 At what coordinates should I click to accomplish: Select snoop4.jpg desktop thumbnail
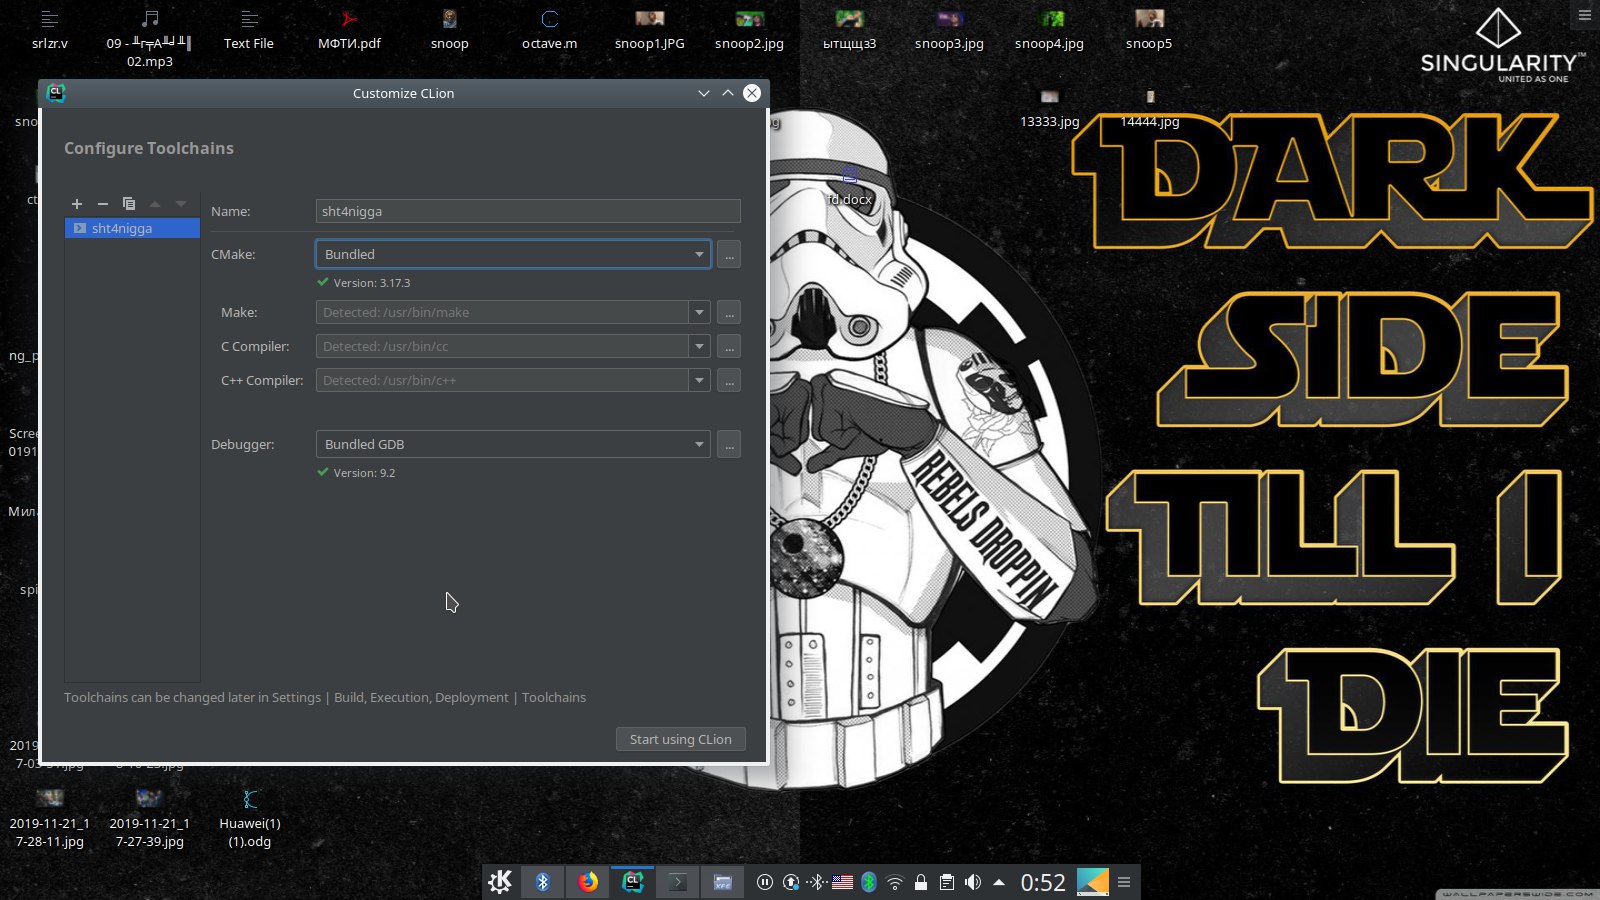tap(1049, 30)
